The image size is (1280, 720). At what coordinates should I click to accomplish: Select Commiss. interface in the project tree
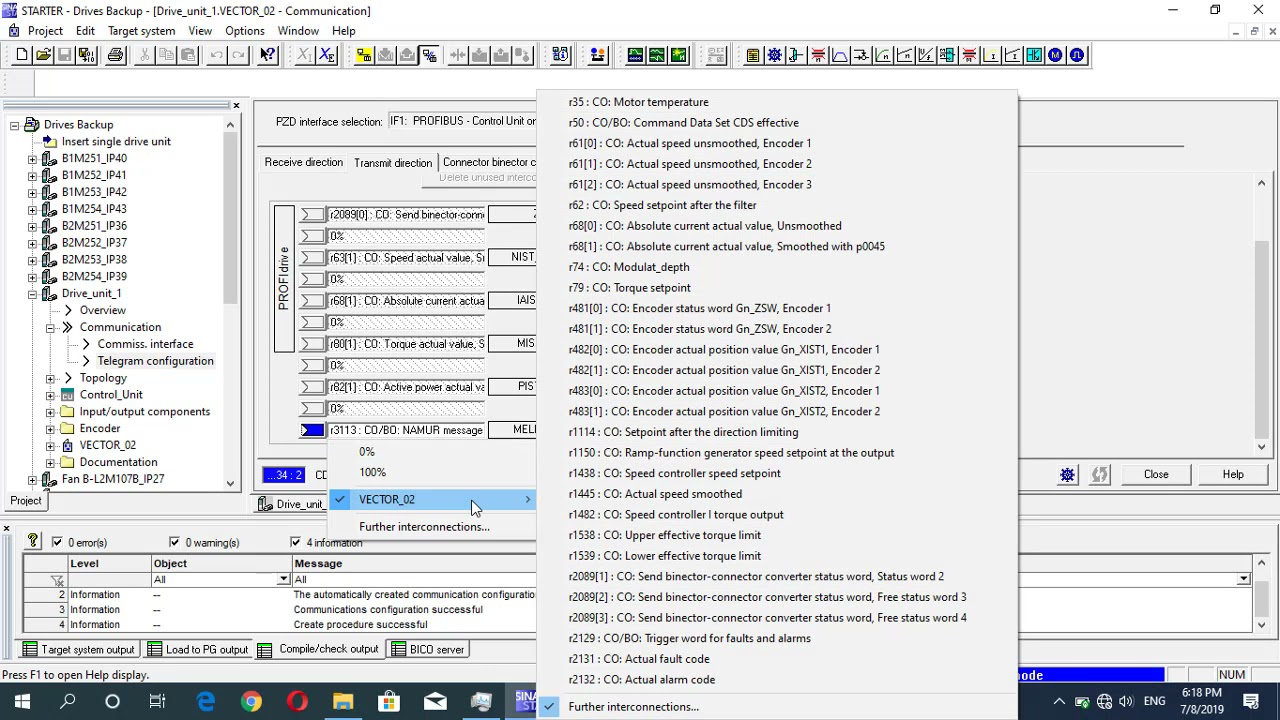pyautogui.click(x=145, y=344)
